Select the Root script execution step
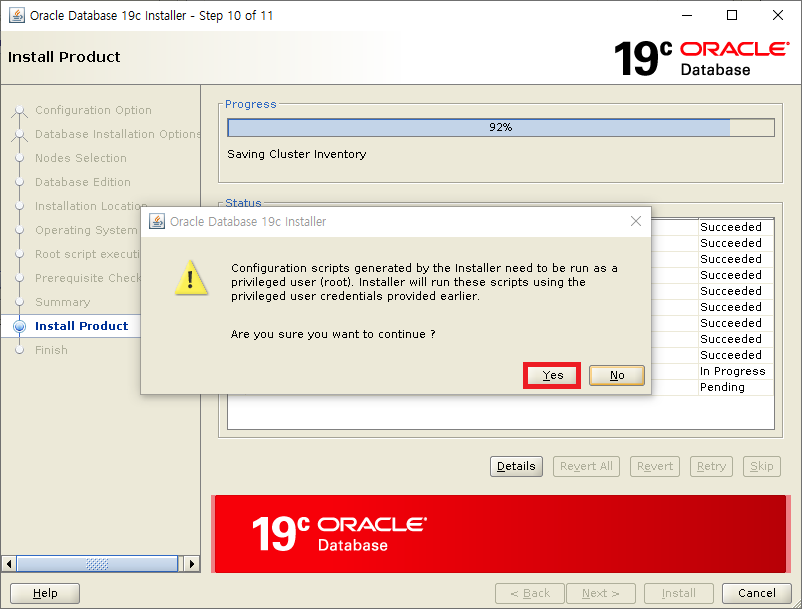The height and width of the screenshot is (609, 802). 87,254
